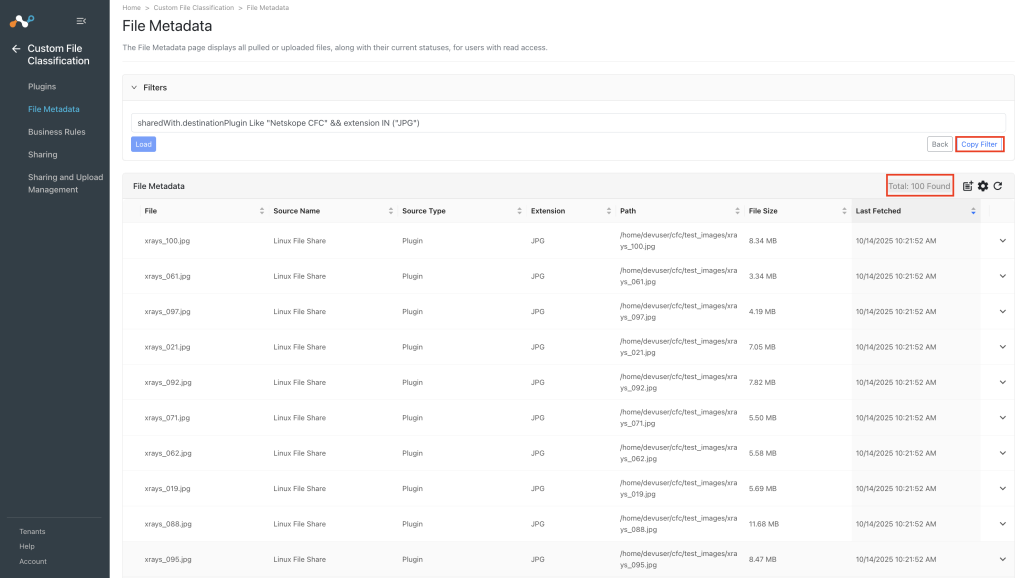Go back with the sidebar arrow icon
Viewport: 1024px width, 578px height.
click(16, 48)
